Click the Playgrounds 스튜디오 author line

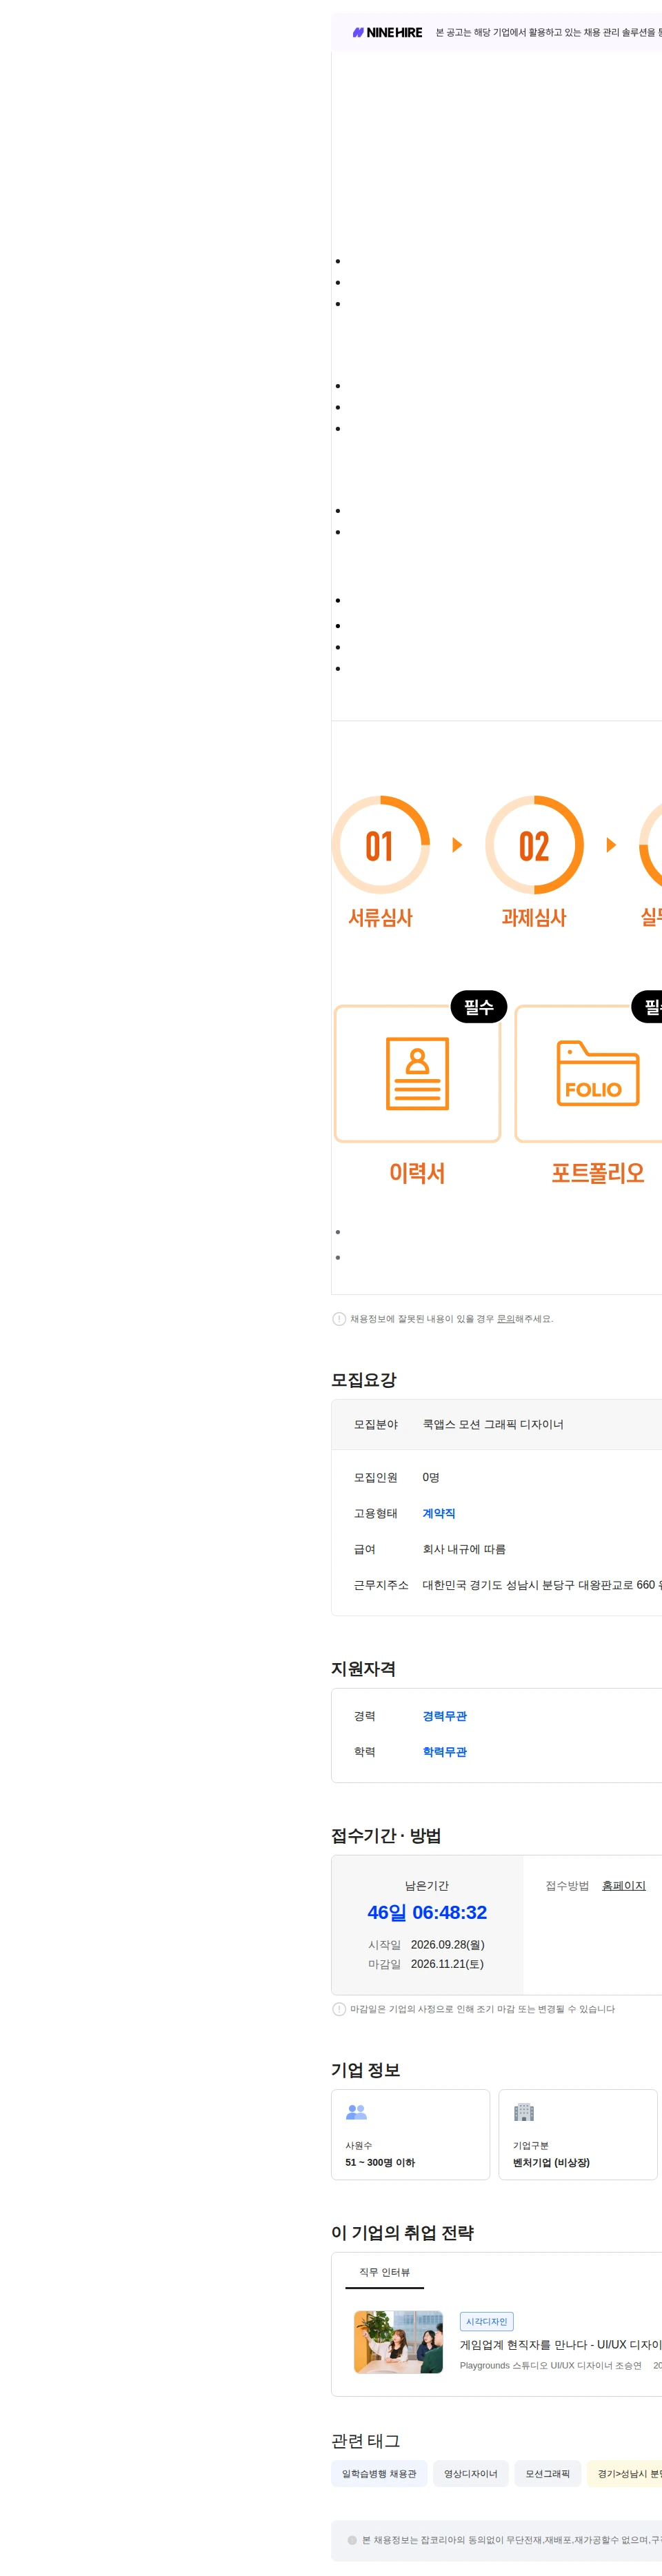pyautogui.click(x=551, y=2365)
